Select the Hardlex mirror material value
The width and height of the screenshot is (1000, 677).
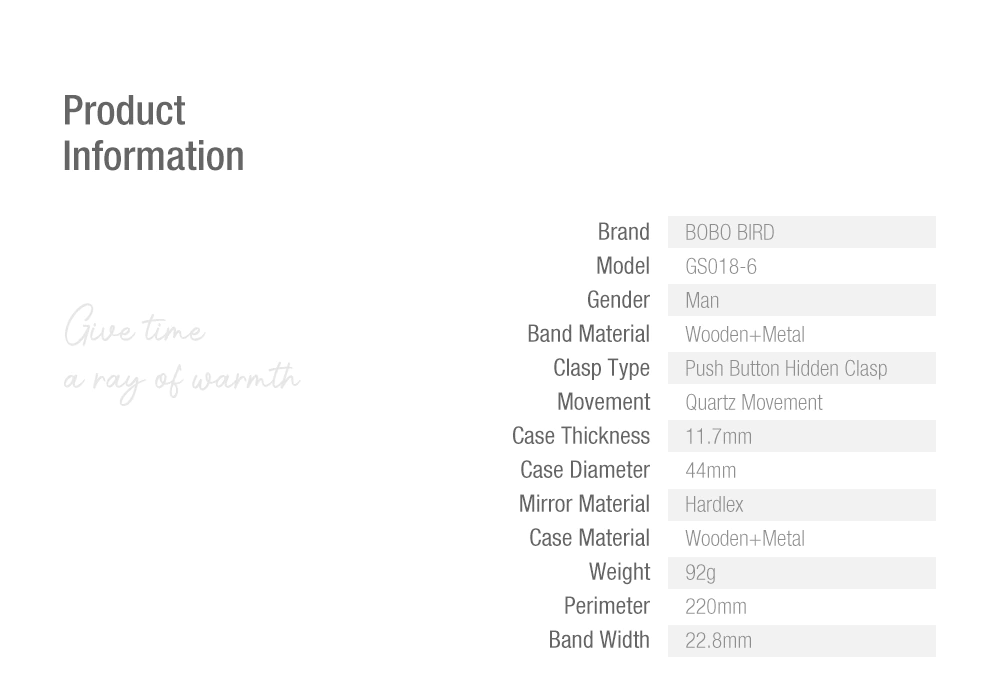714,505
